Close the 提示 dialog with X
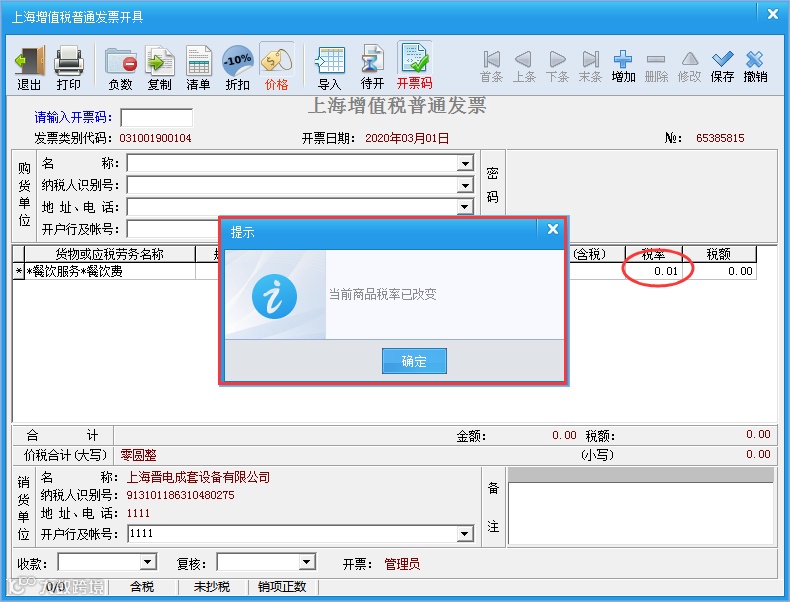790x602 pixels. point(553,229)
